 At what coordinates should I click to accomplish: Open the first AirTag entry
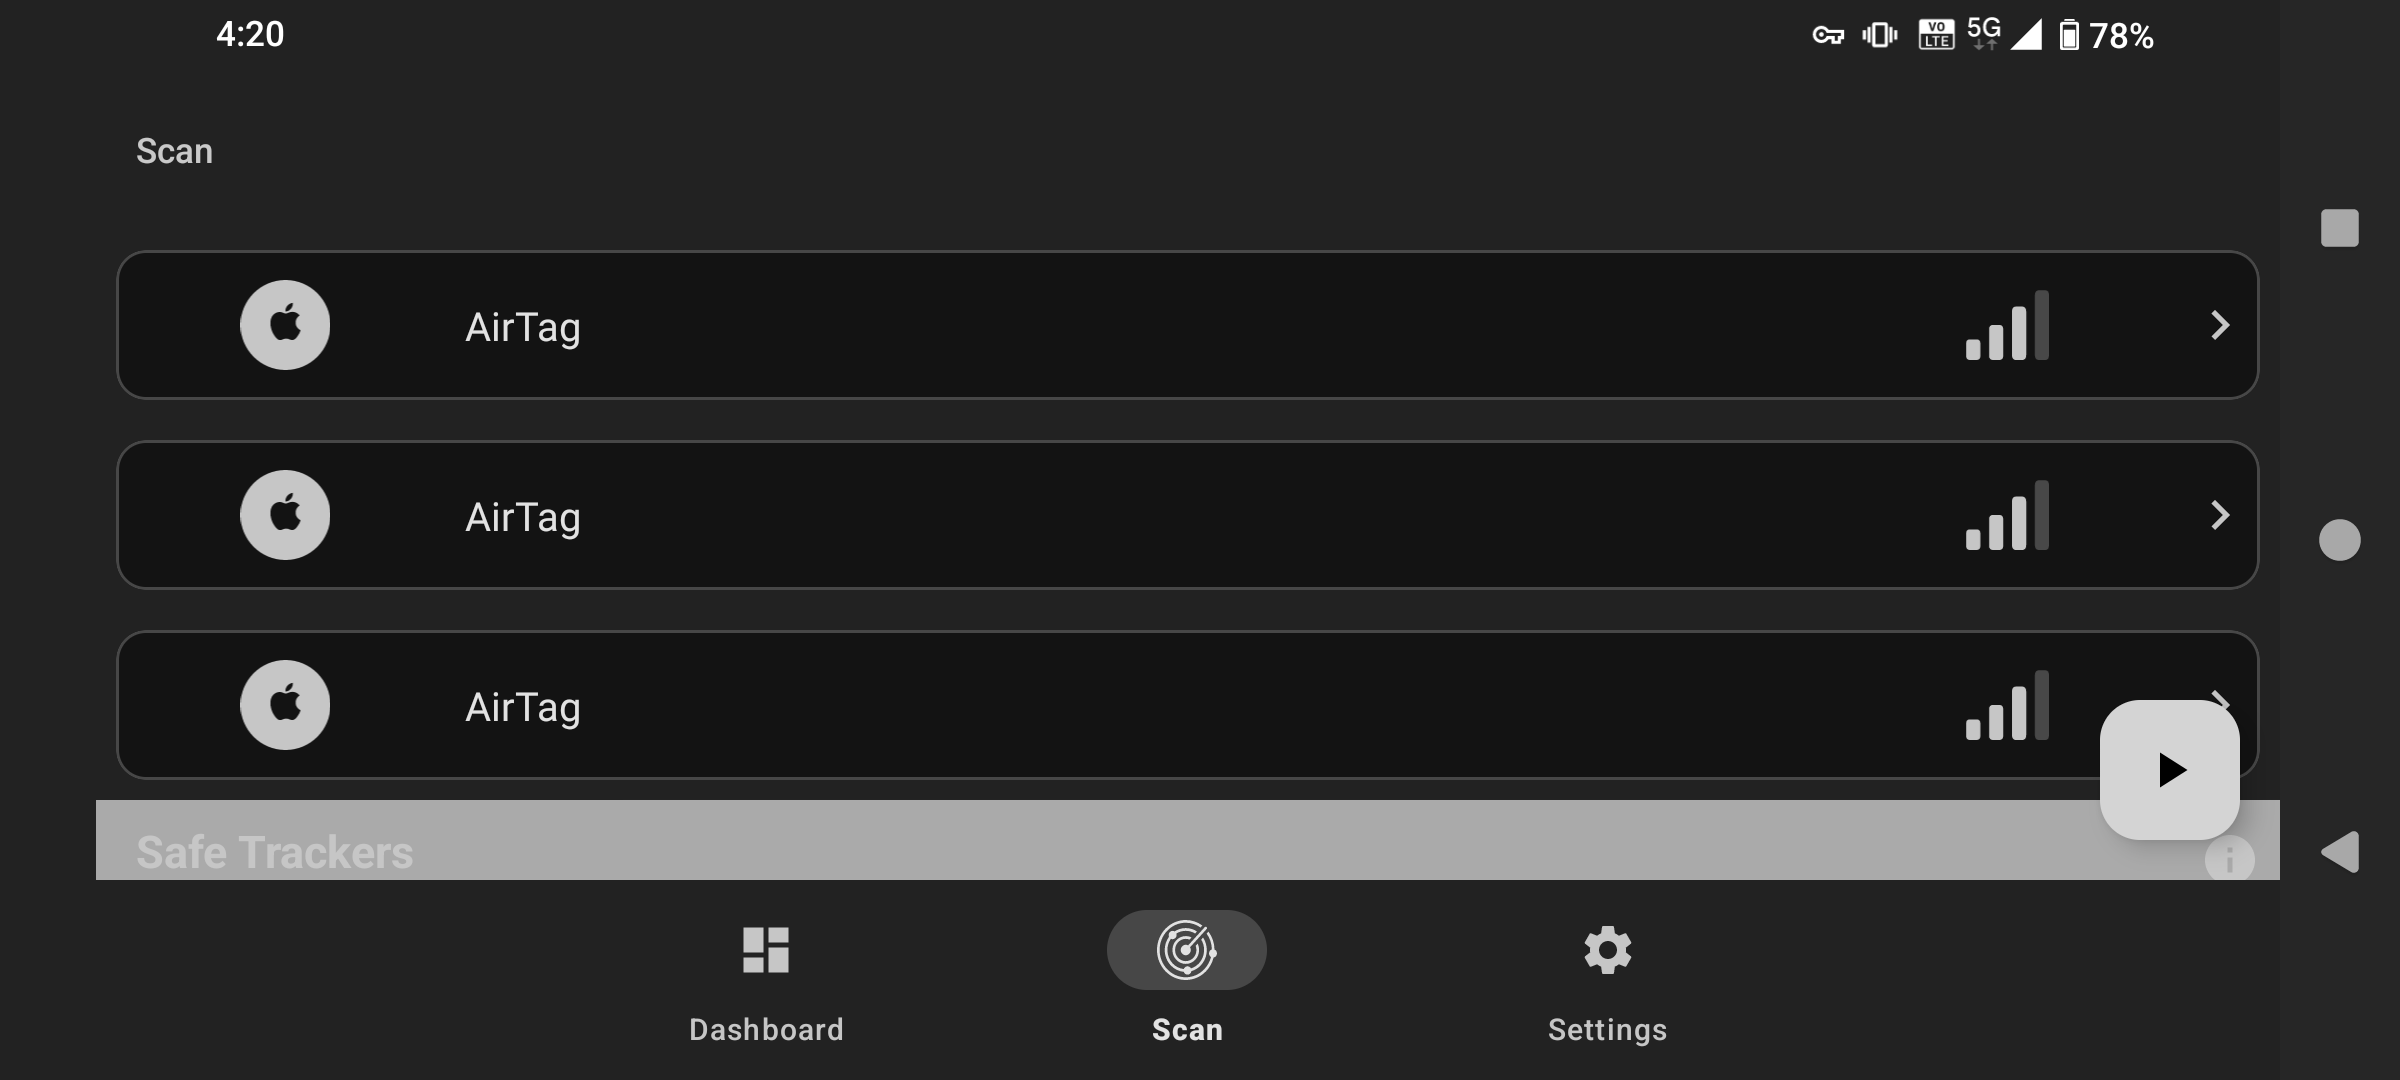click(x=1188, y=325)
